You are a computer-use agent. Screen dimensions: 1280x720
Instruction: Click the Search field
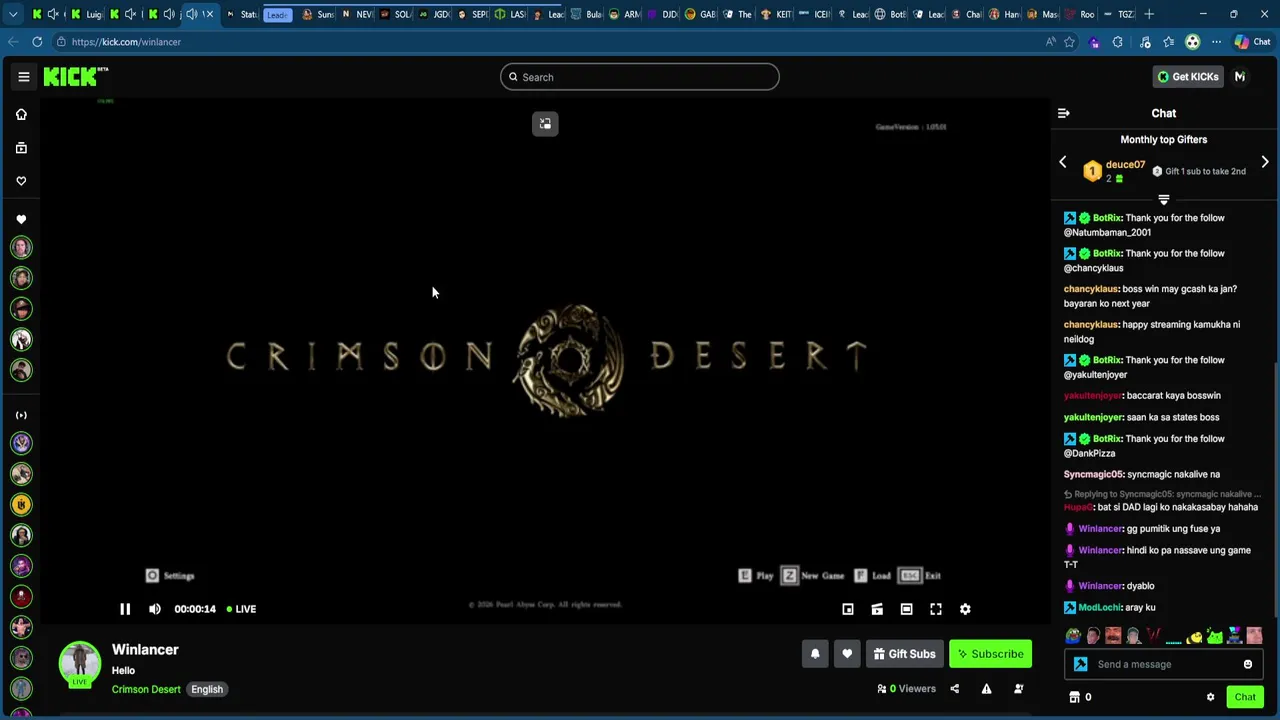pyautogui.click(x=640, y=77)
